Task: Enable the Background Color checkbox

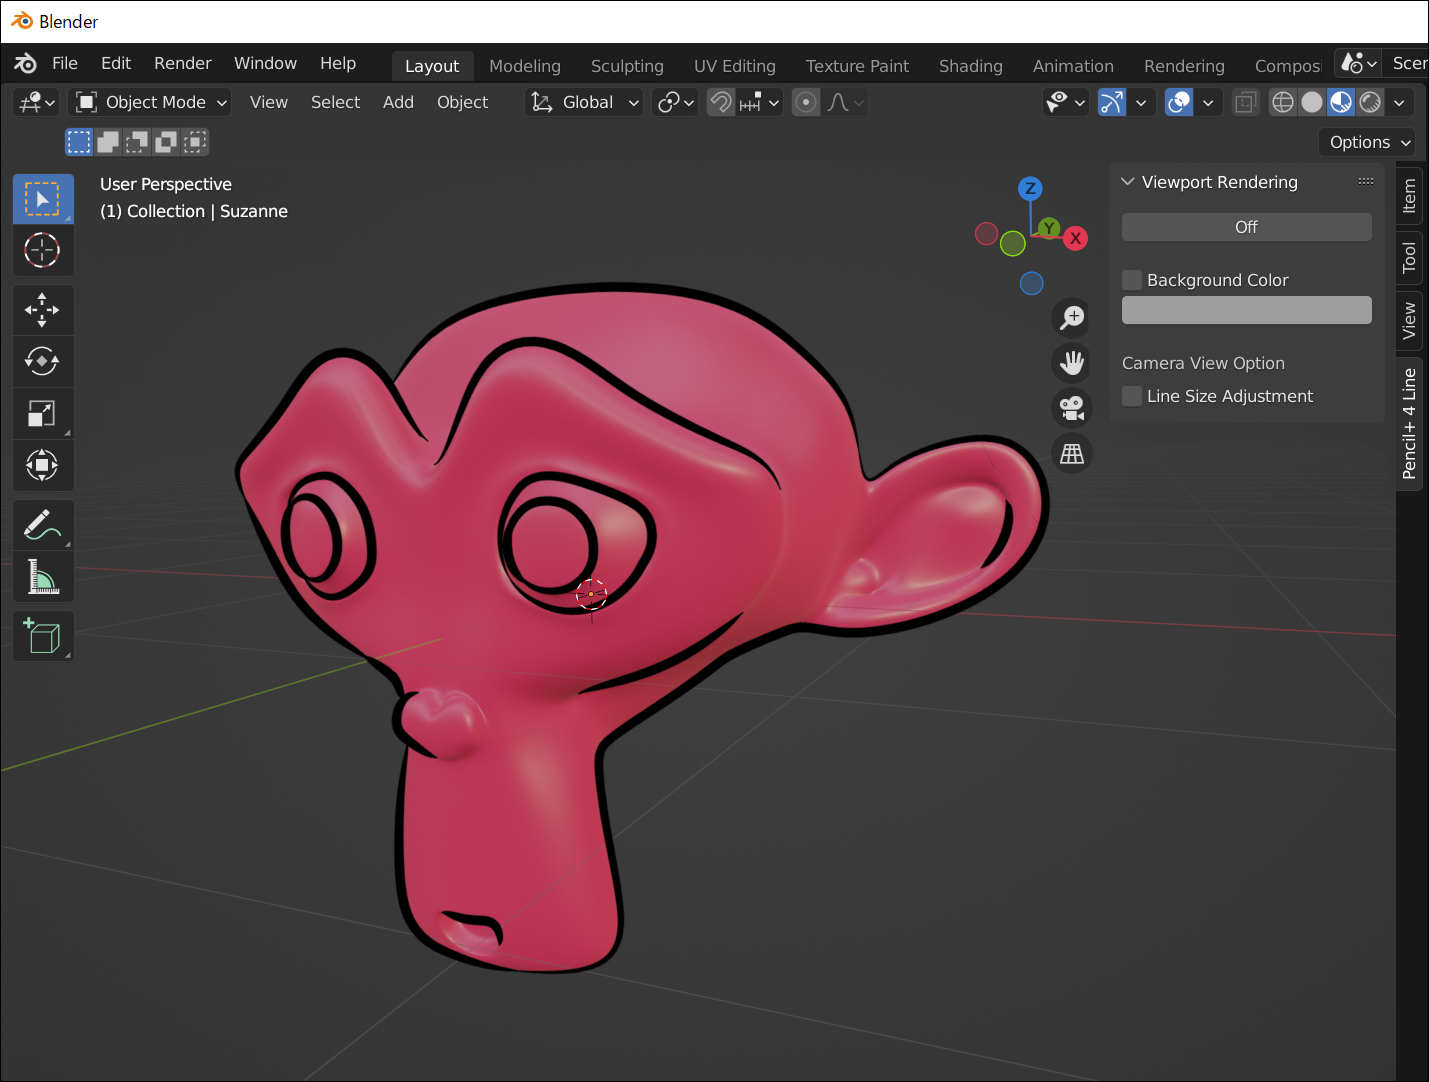Action: click(1132, 280)
